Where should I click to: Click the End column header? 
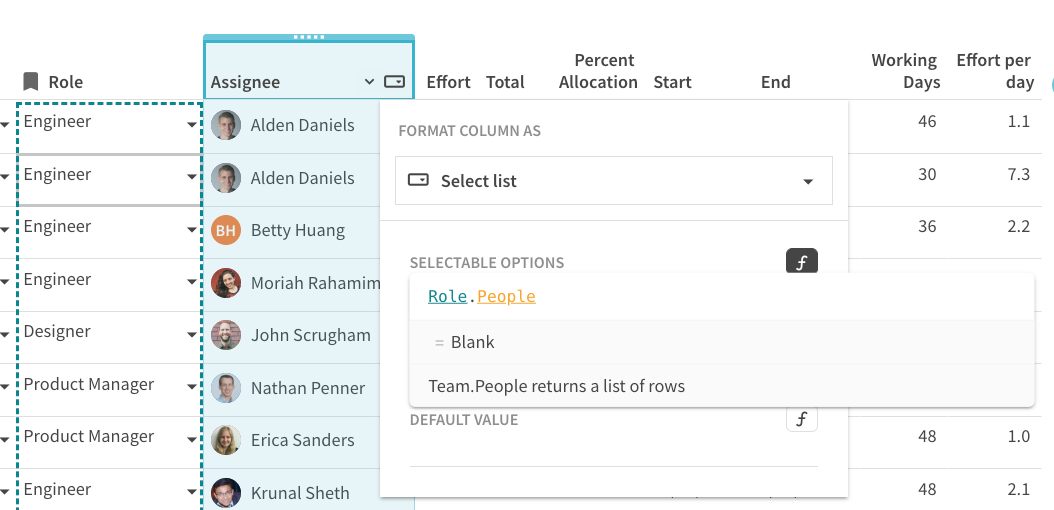coord(775,82)
